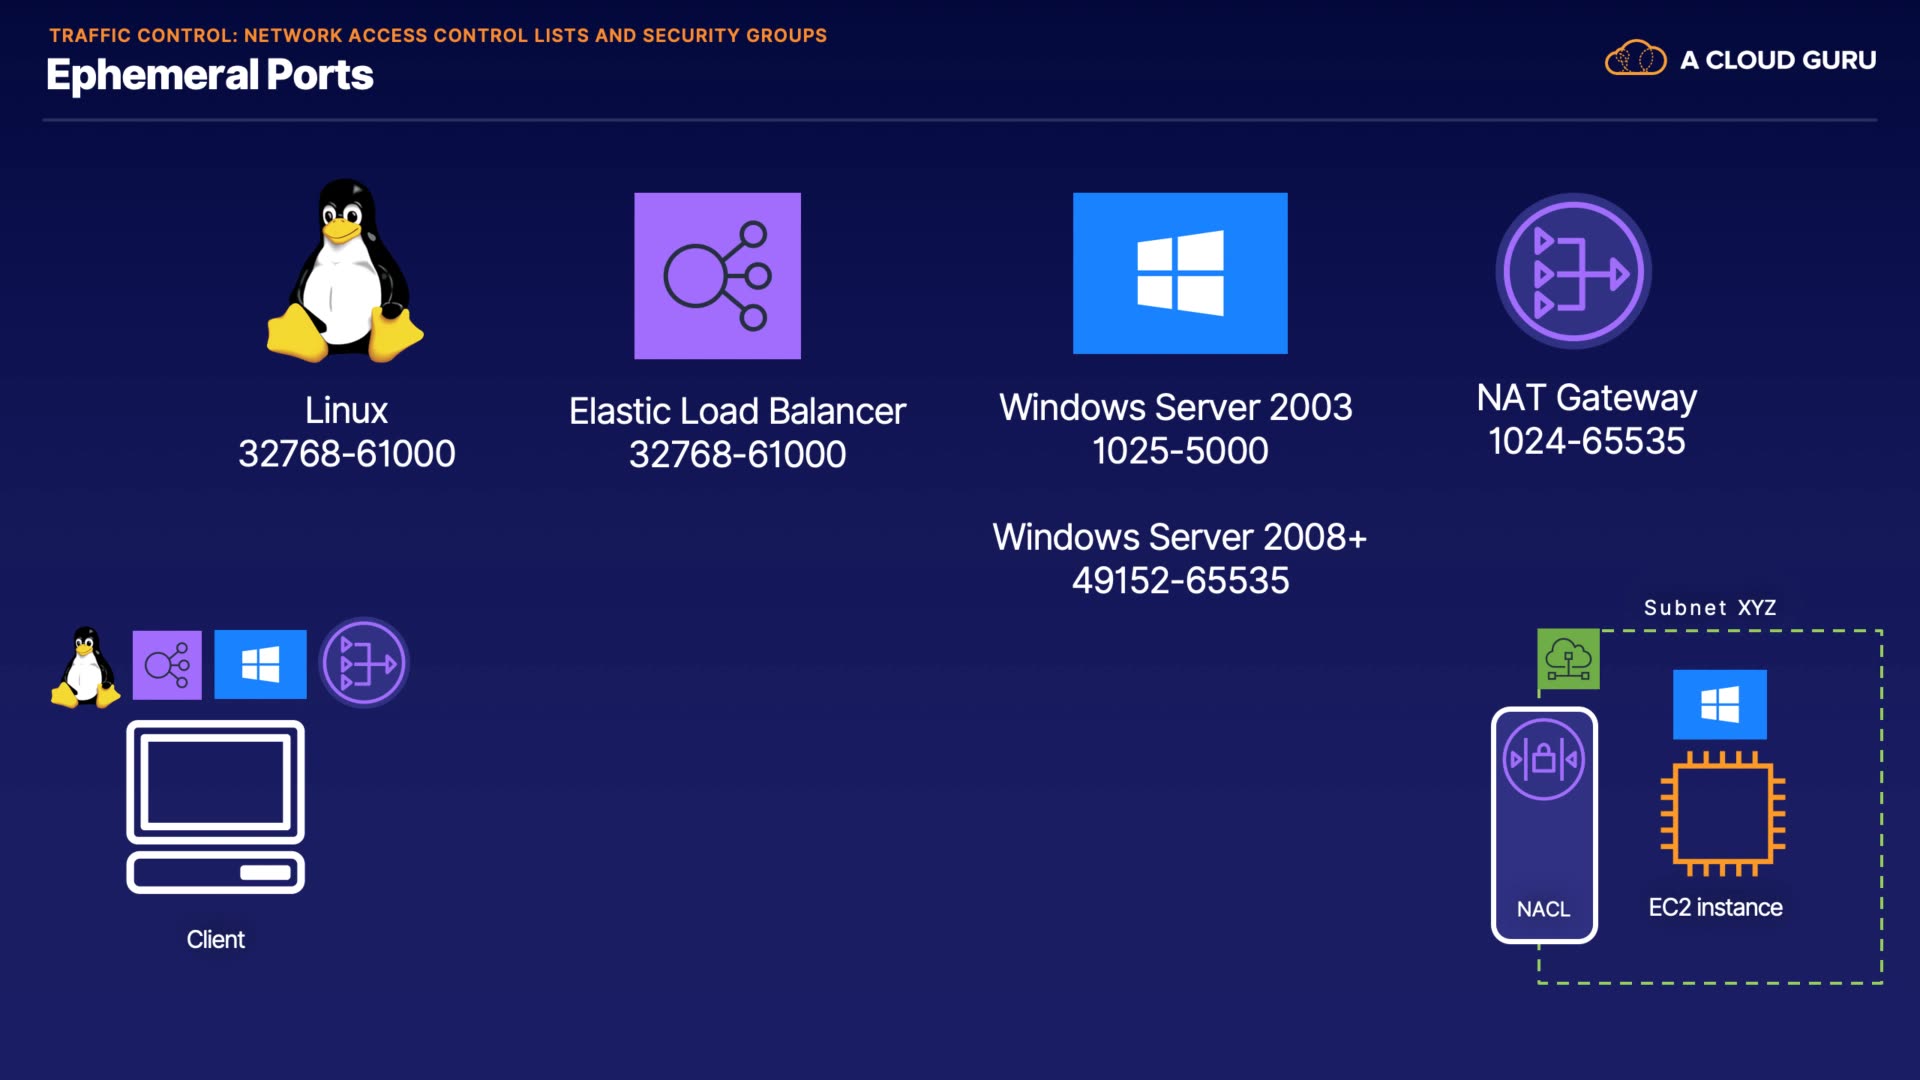Click the Ephemeral Ports title
The image size is (1920, 1080).
[x=209, y=75]
